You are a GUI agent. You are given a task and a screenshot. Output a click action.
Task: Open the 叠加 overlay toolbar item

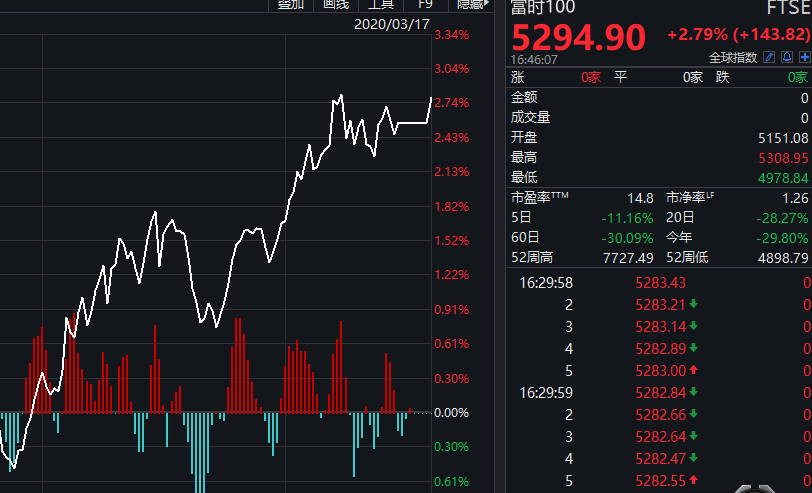point(291,5)
